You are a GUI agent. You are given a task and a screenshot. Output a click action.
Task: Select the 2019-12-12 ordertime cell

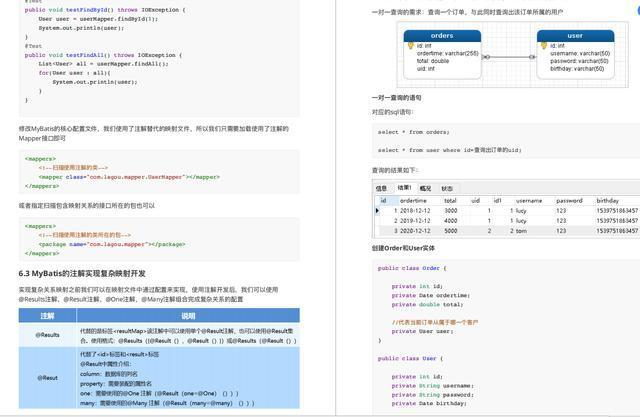pyautogui.click(x=415, y=221)
